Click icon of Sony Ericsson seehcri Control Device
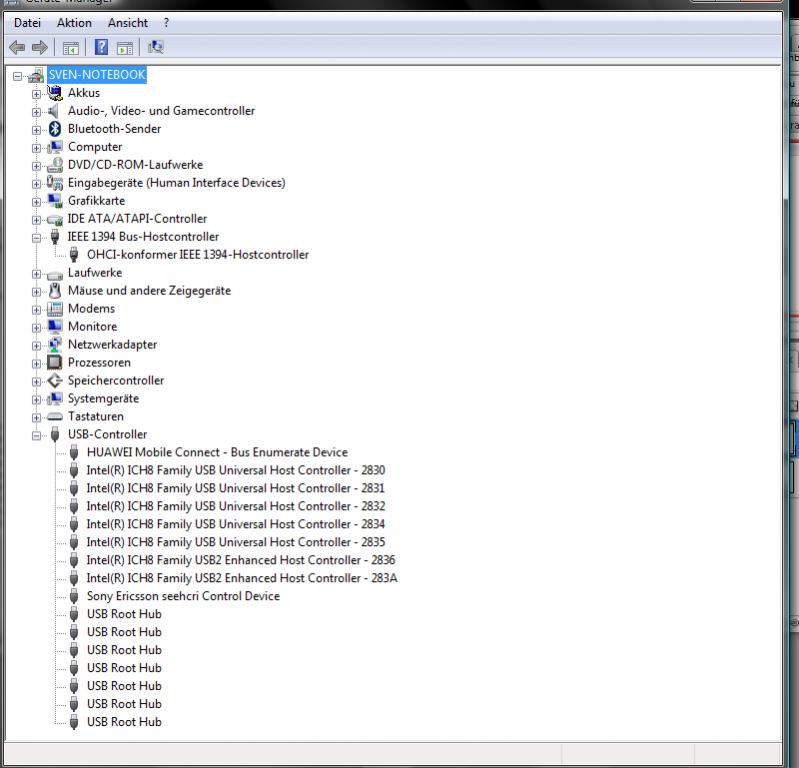799x768 pixels. click(74, 596)
